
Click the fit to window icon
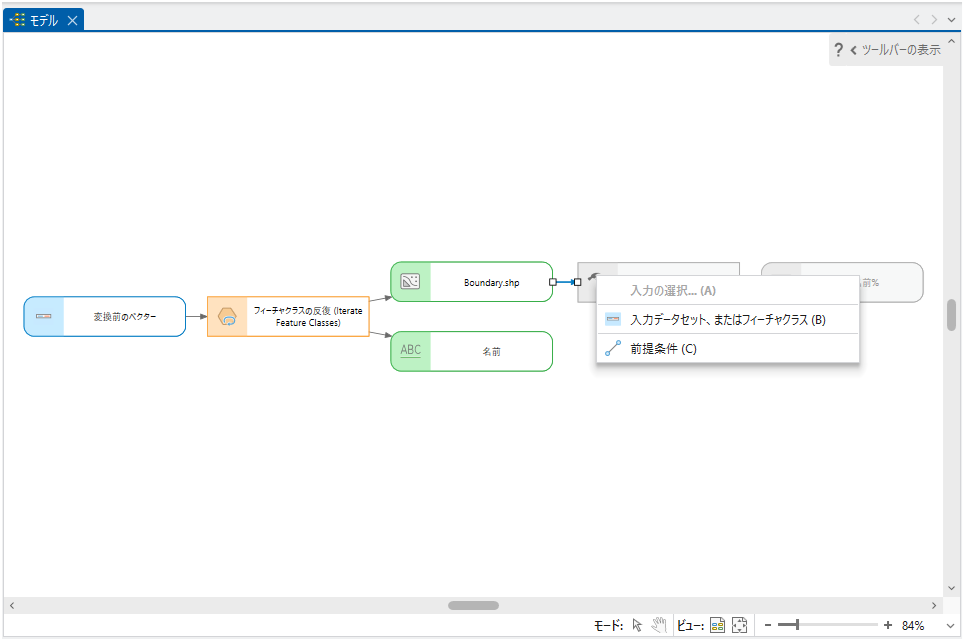[739, 625]
